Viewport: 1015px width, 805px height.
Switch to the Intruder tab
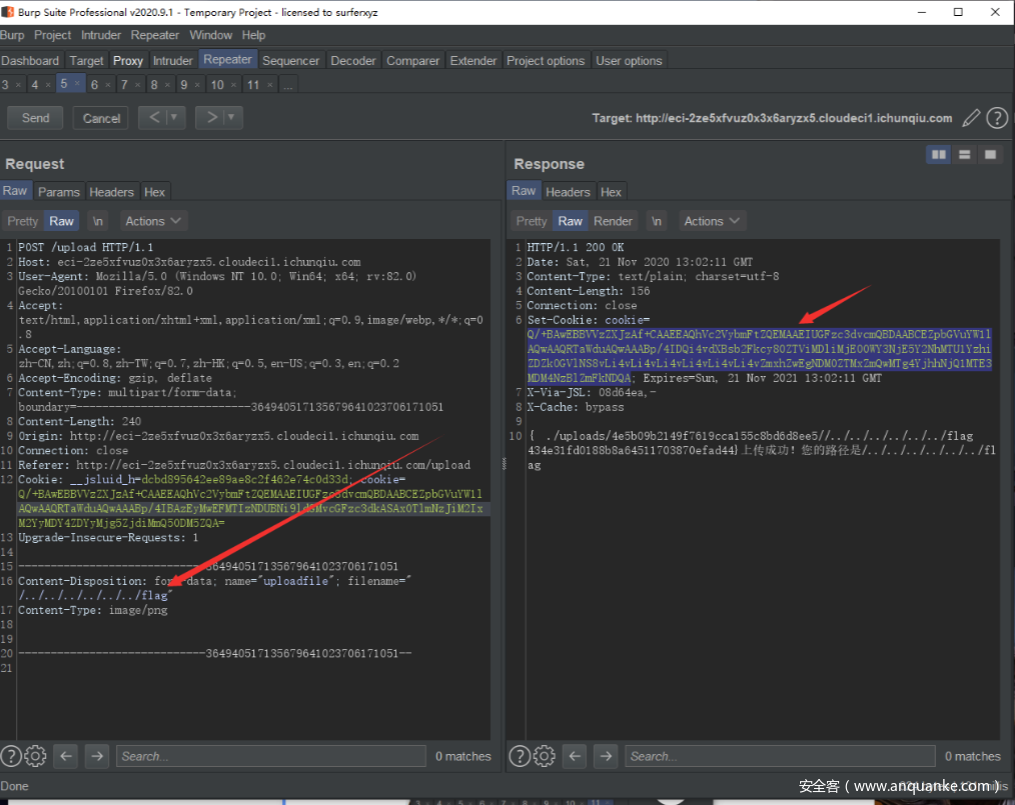(172, 61)
